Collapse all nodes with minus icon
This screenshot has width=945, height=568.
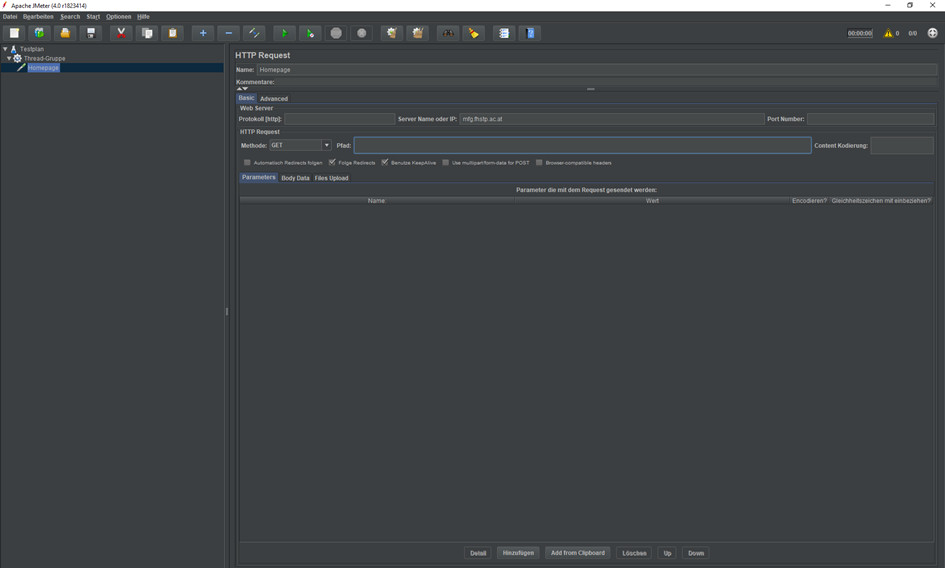point(228,33)
